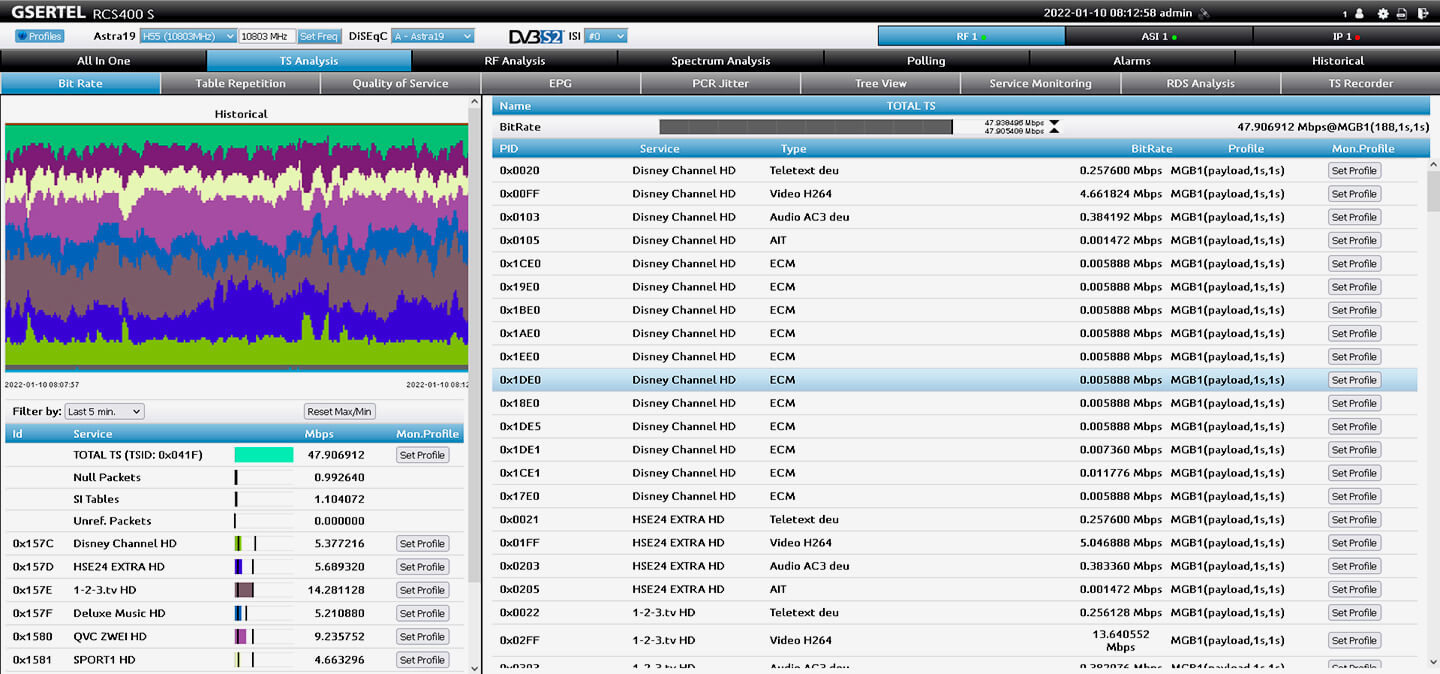Click the PID column header
The width and height of the screenshot is (1440, 674).
pos(509,149)
